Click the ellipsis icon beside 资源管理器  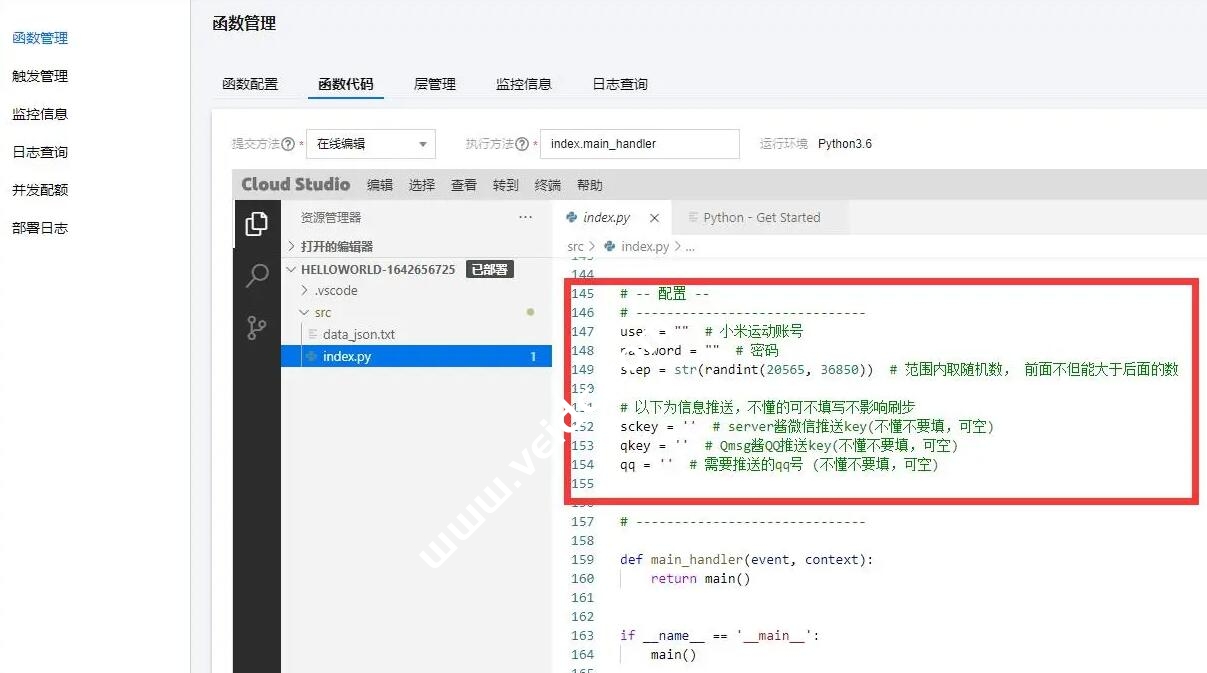(525, 217)
